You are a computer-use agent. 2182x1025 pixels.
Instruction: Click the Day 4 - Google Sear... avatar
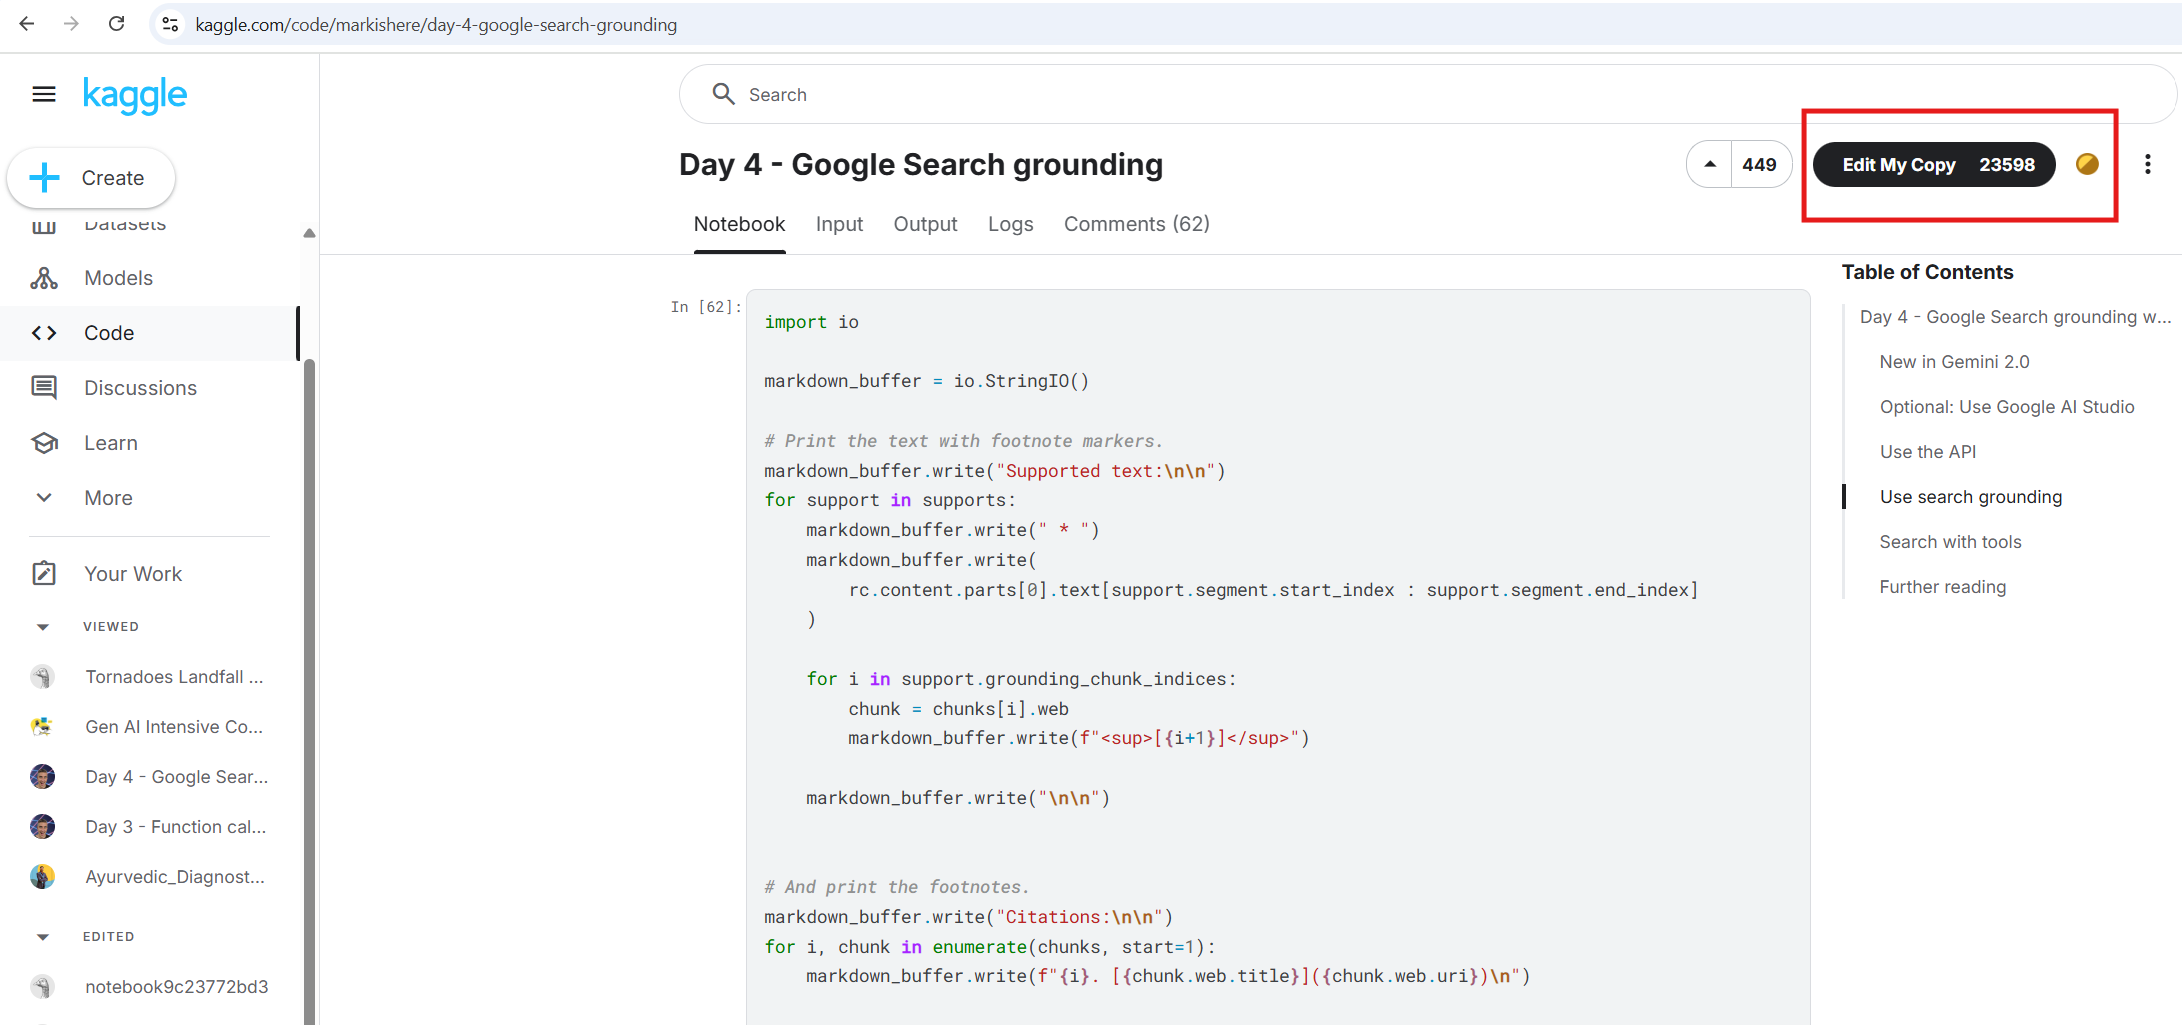tap(42, 777)
